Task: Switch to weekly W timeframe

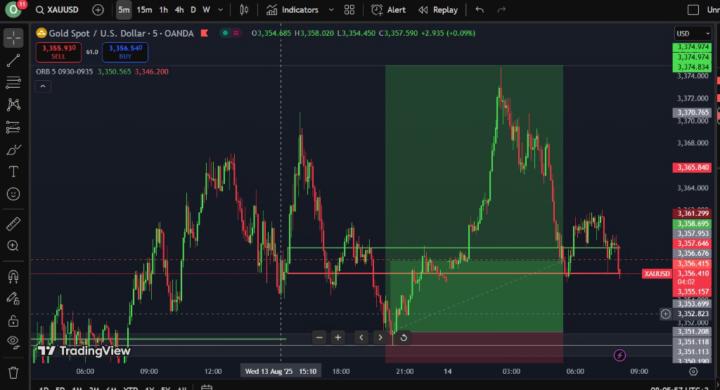Action: [207, 10]
